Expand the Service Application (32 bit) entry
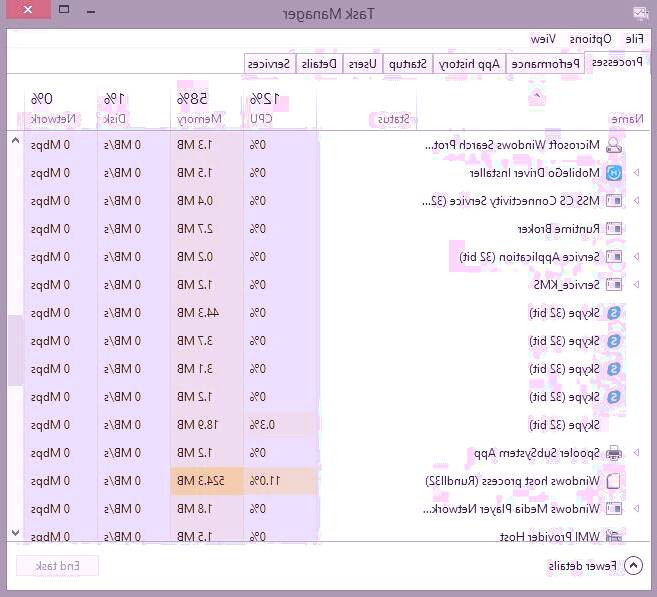Screen dimensions: 657x597 click(636, 257)
